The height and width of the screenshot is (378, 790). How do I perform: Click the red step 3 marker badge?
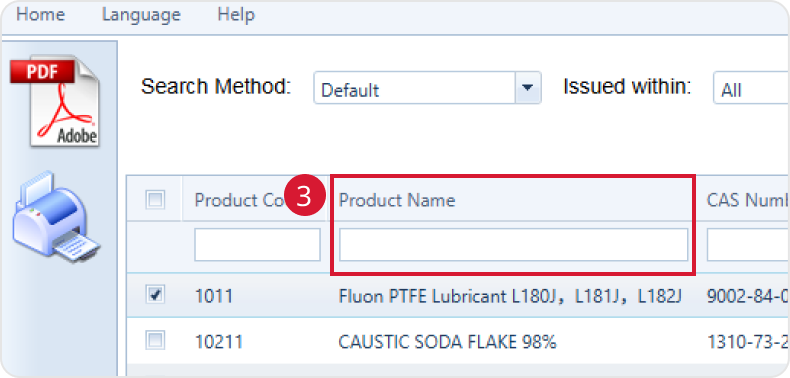click(304, 198)
